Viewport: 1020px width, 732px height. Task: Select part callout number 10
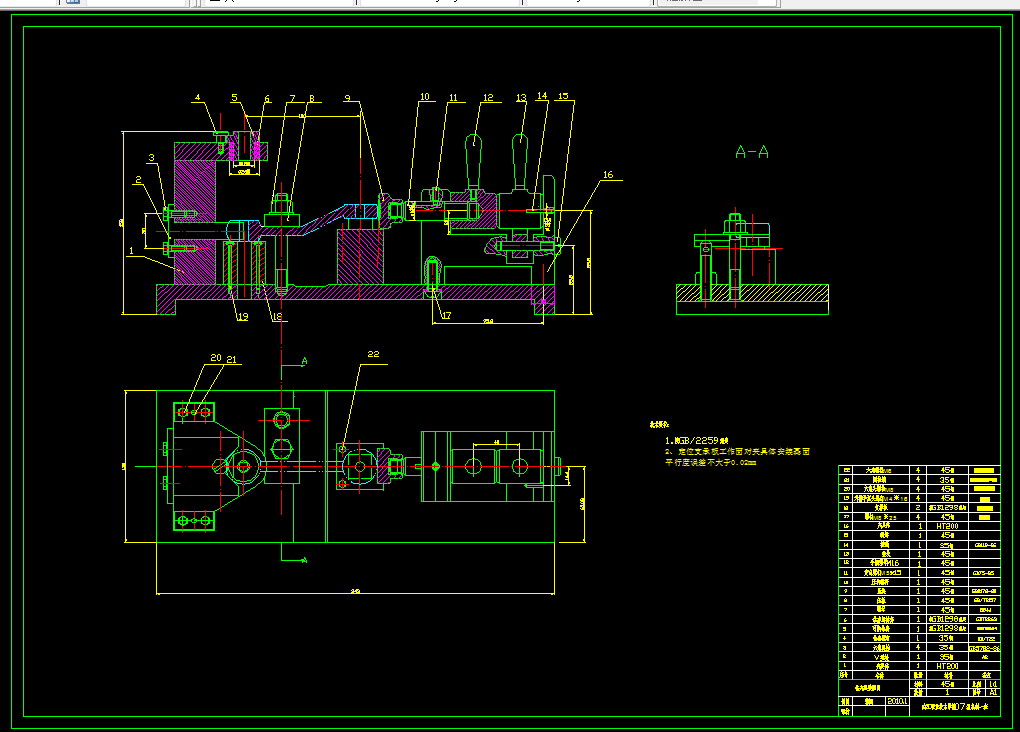pos(424,98)
